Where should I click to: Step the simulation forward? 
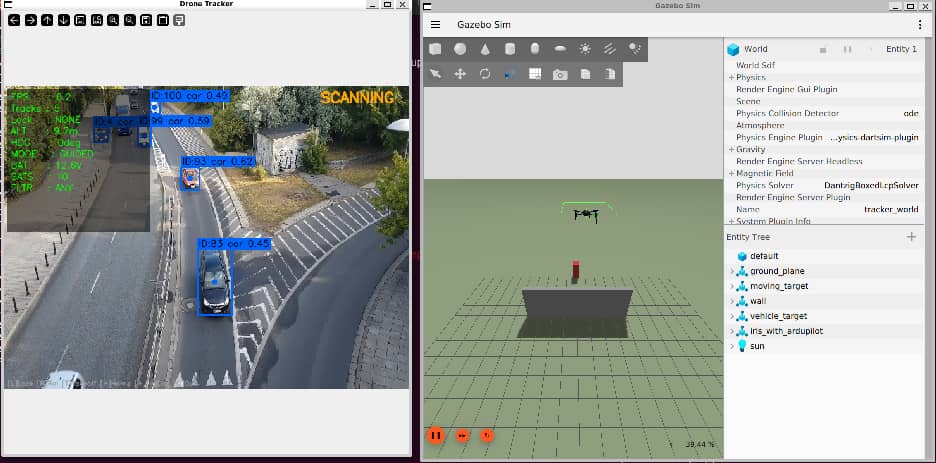[463, 436]
